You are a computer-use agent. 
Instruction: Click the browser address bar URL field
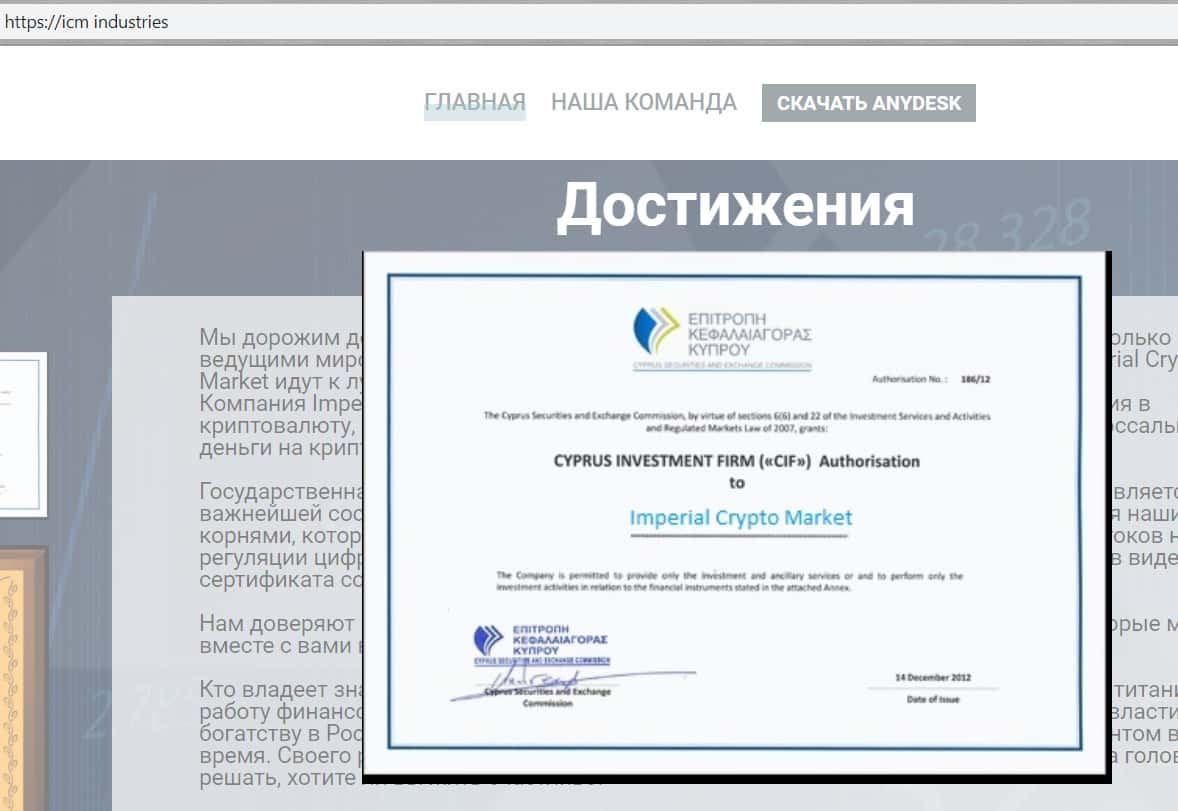589,22
